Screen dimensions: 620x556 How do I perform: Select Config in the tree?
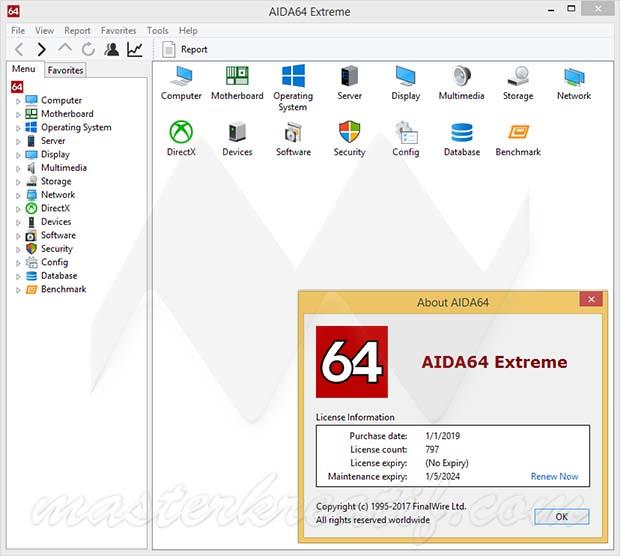pyautogui.click(x=54, y=262)
